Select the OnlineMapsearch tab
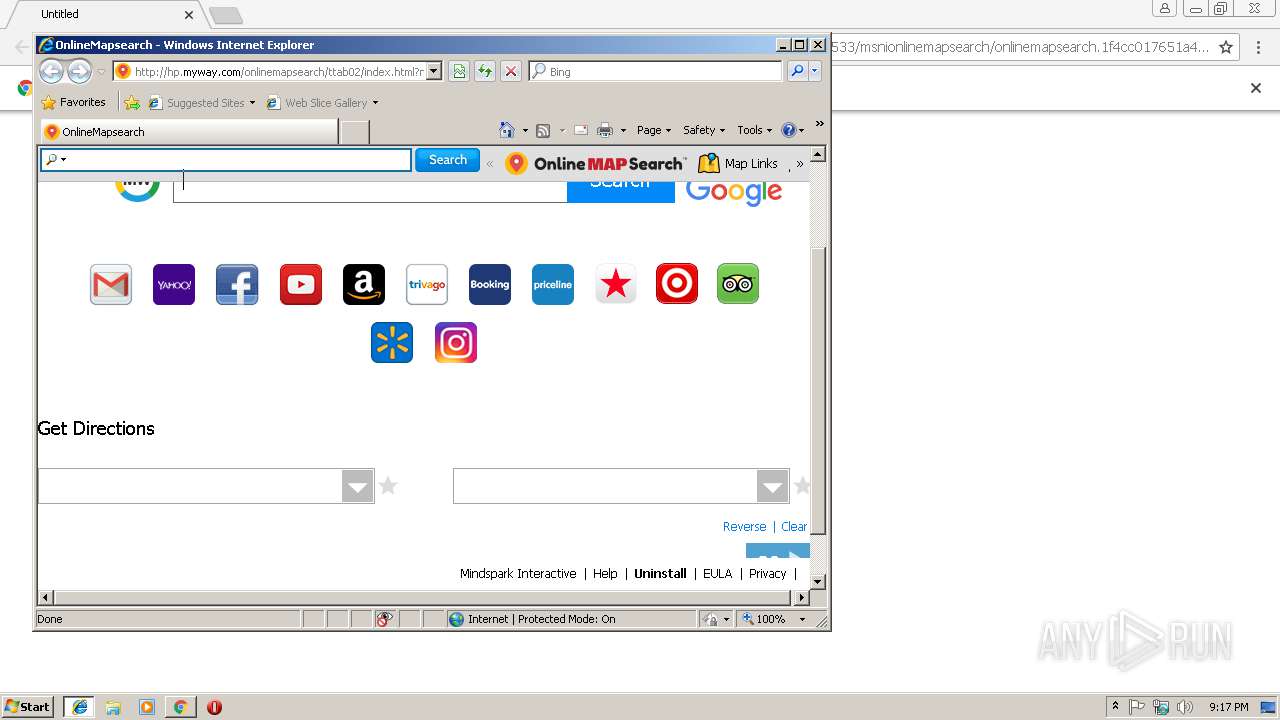 (189, 132)
